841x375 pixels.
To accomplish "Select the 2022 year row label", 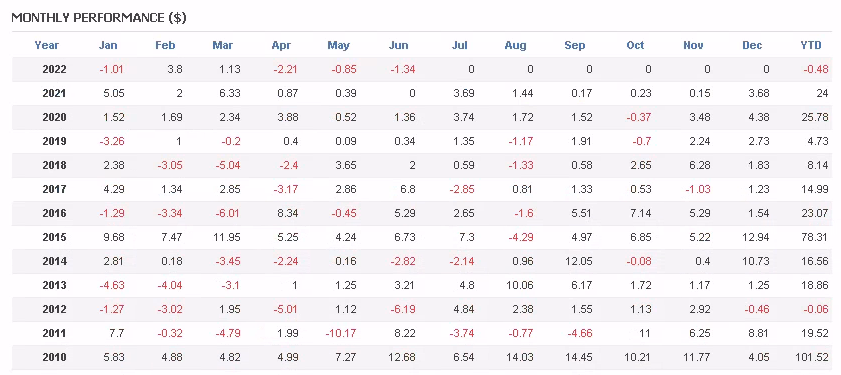I will [x=54, y=69].
